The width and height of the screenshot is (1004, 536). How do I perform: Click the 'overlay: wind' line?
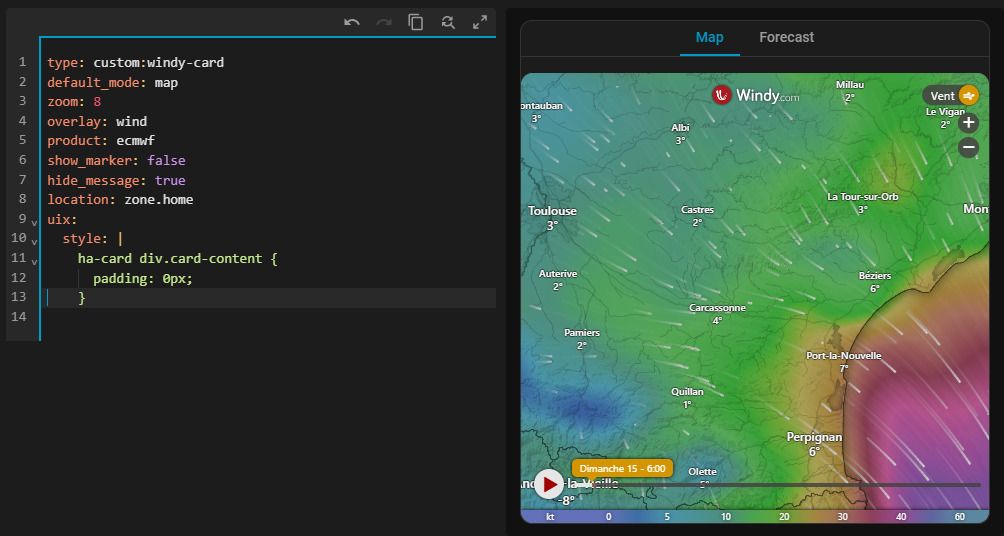(97, 121)
